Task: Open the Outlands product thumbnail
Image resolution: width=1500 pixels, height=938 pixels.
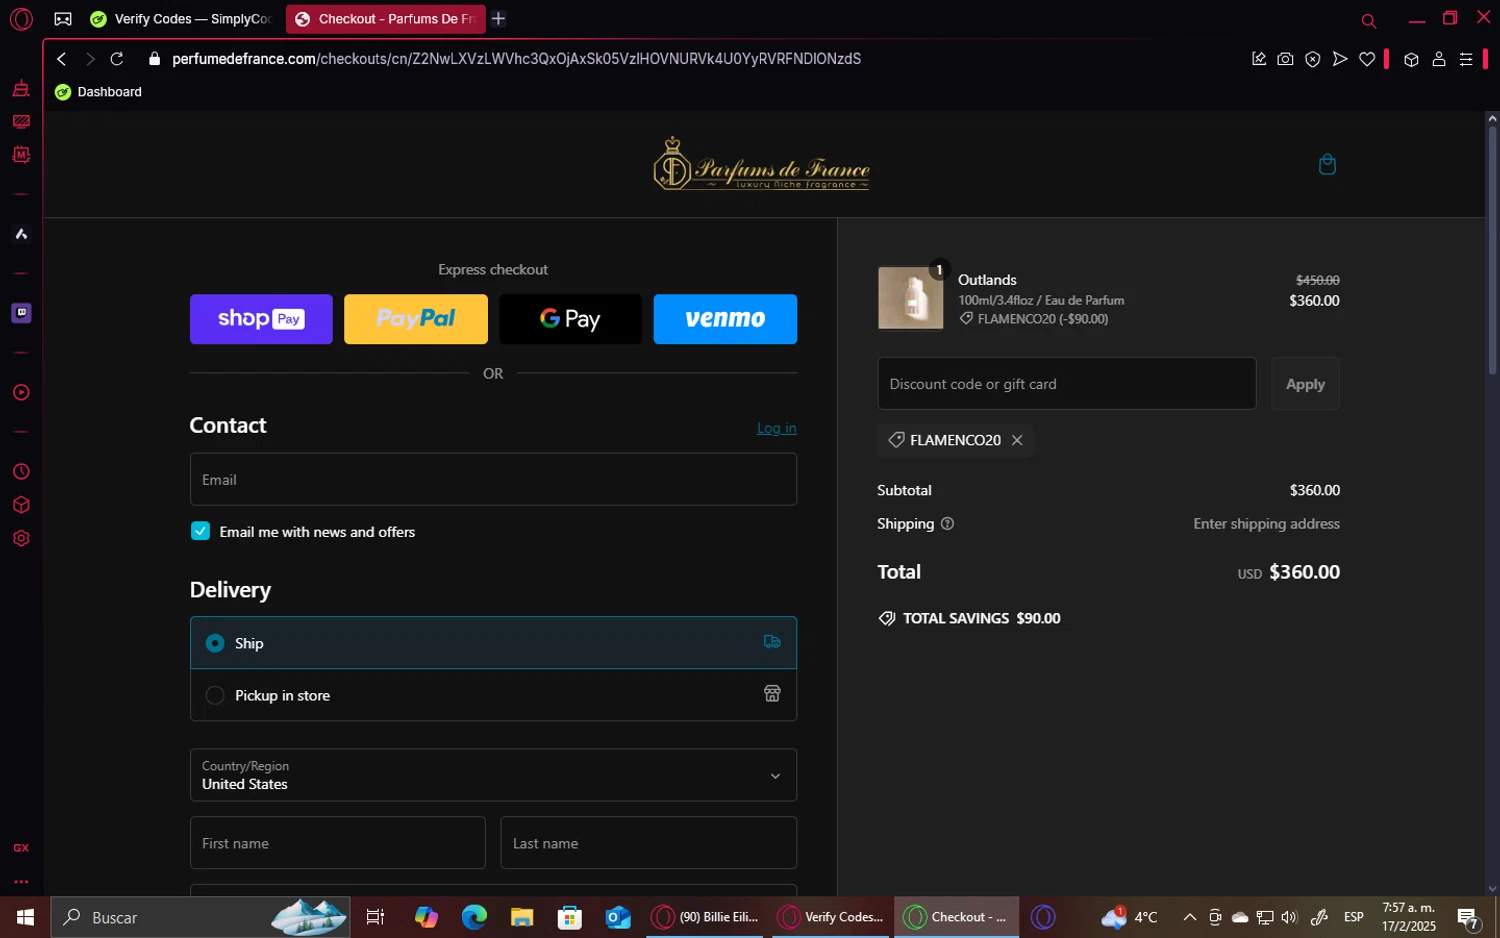Action: [x=910, y=298]
